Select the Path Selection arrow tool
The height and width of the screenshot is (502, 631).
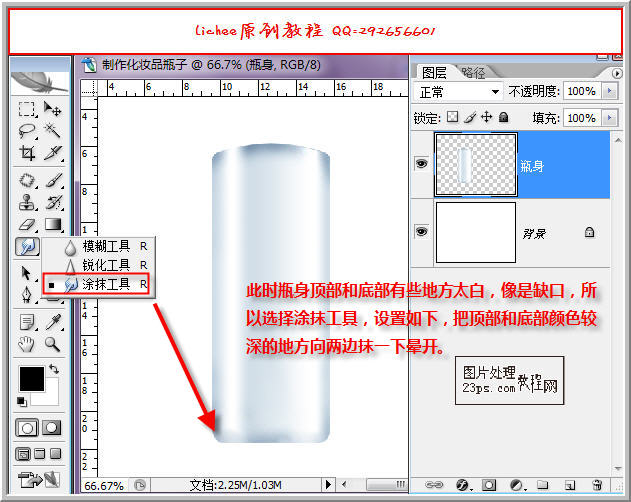[26, 273]
